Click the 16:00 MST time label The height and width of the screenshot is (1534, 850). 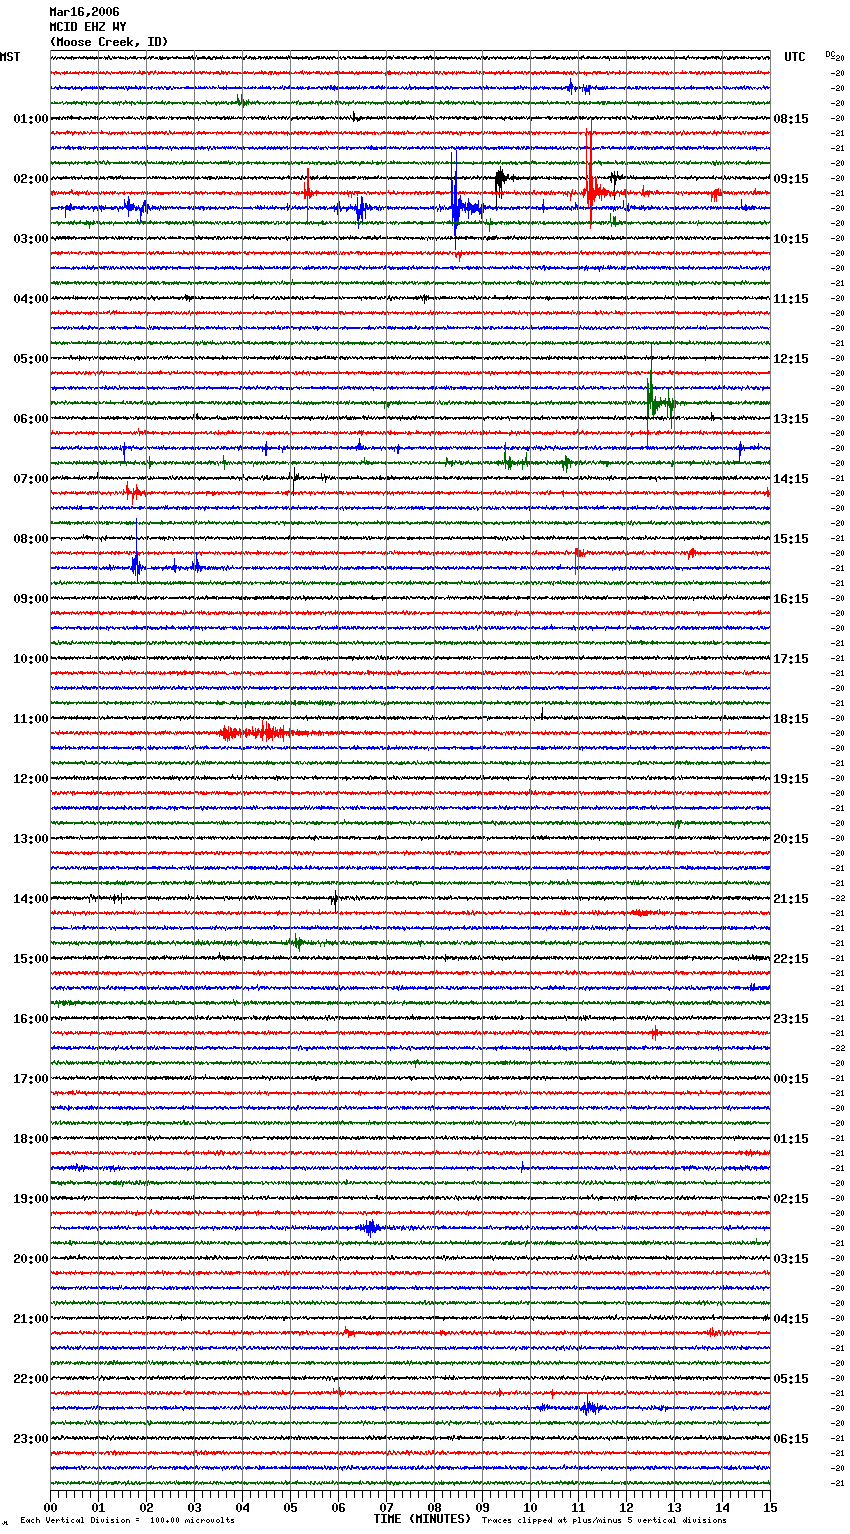click(x=30, y=1019)
